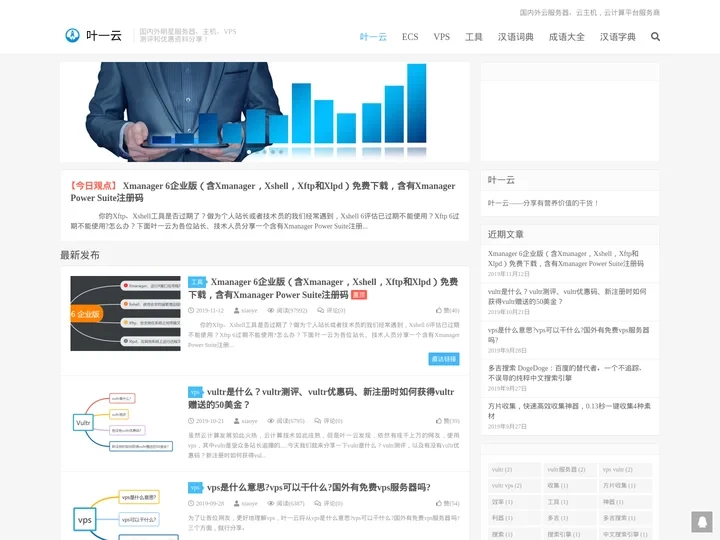Click the bell icon at the bottom right
The width and height of the screenshot is (720, 540).
click(702, 522)
